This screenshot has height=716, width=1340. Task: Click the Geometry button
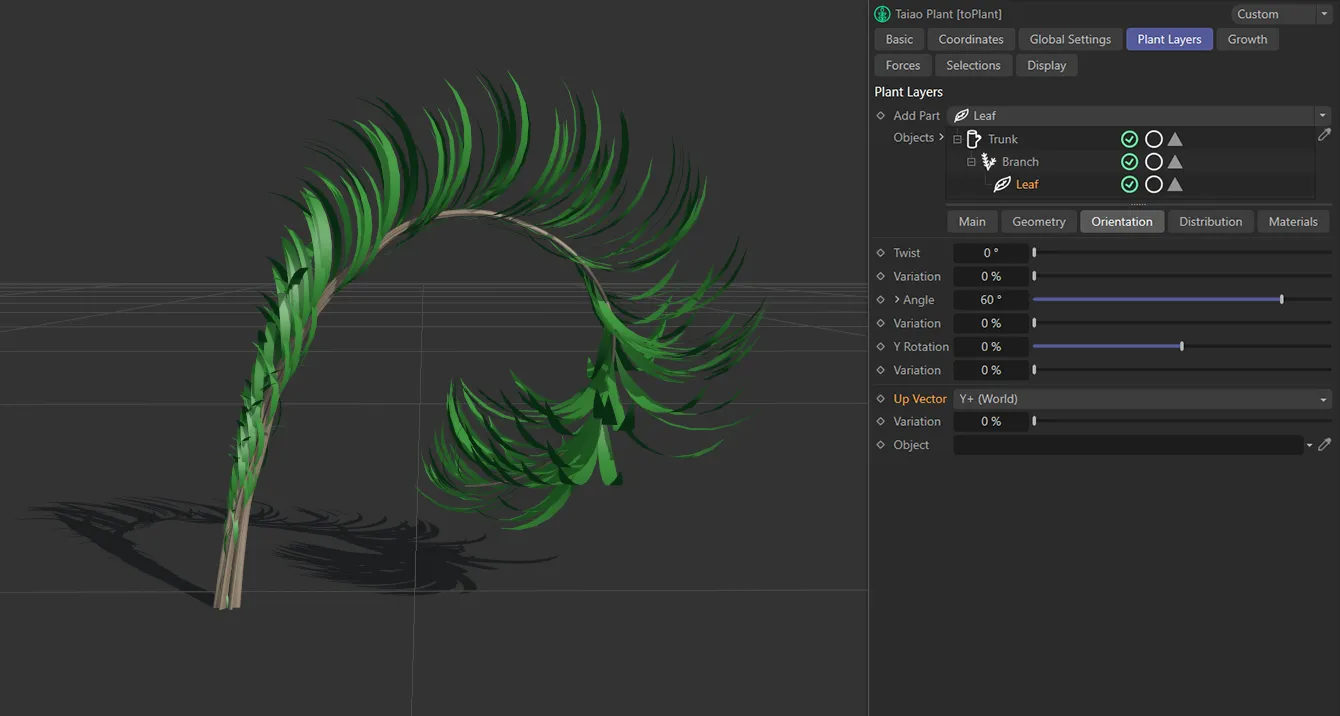tap(1038, 221)
